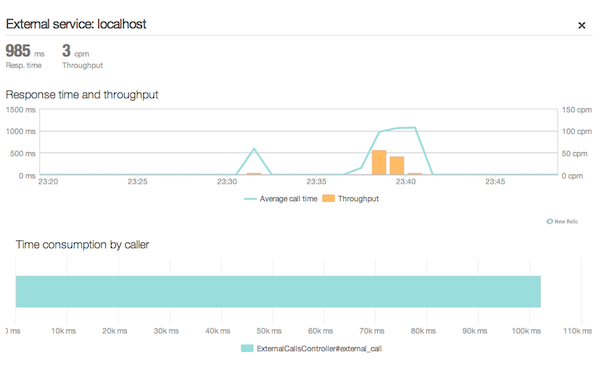Image resolution: width=600 pixels, height=366 pixels.
Task: Click the 100k ms axis label
Action: point(527,331)
